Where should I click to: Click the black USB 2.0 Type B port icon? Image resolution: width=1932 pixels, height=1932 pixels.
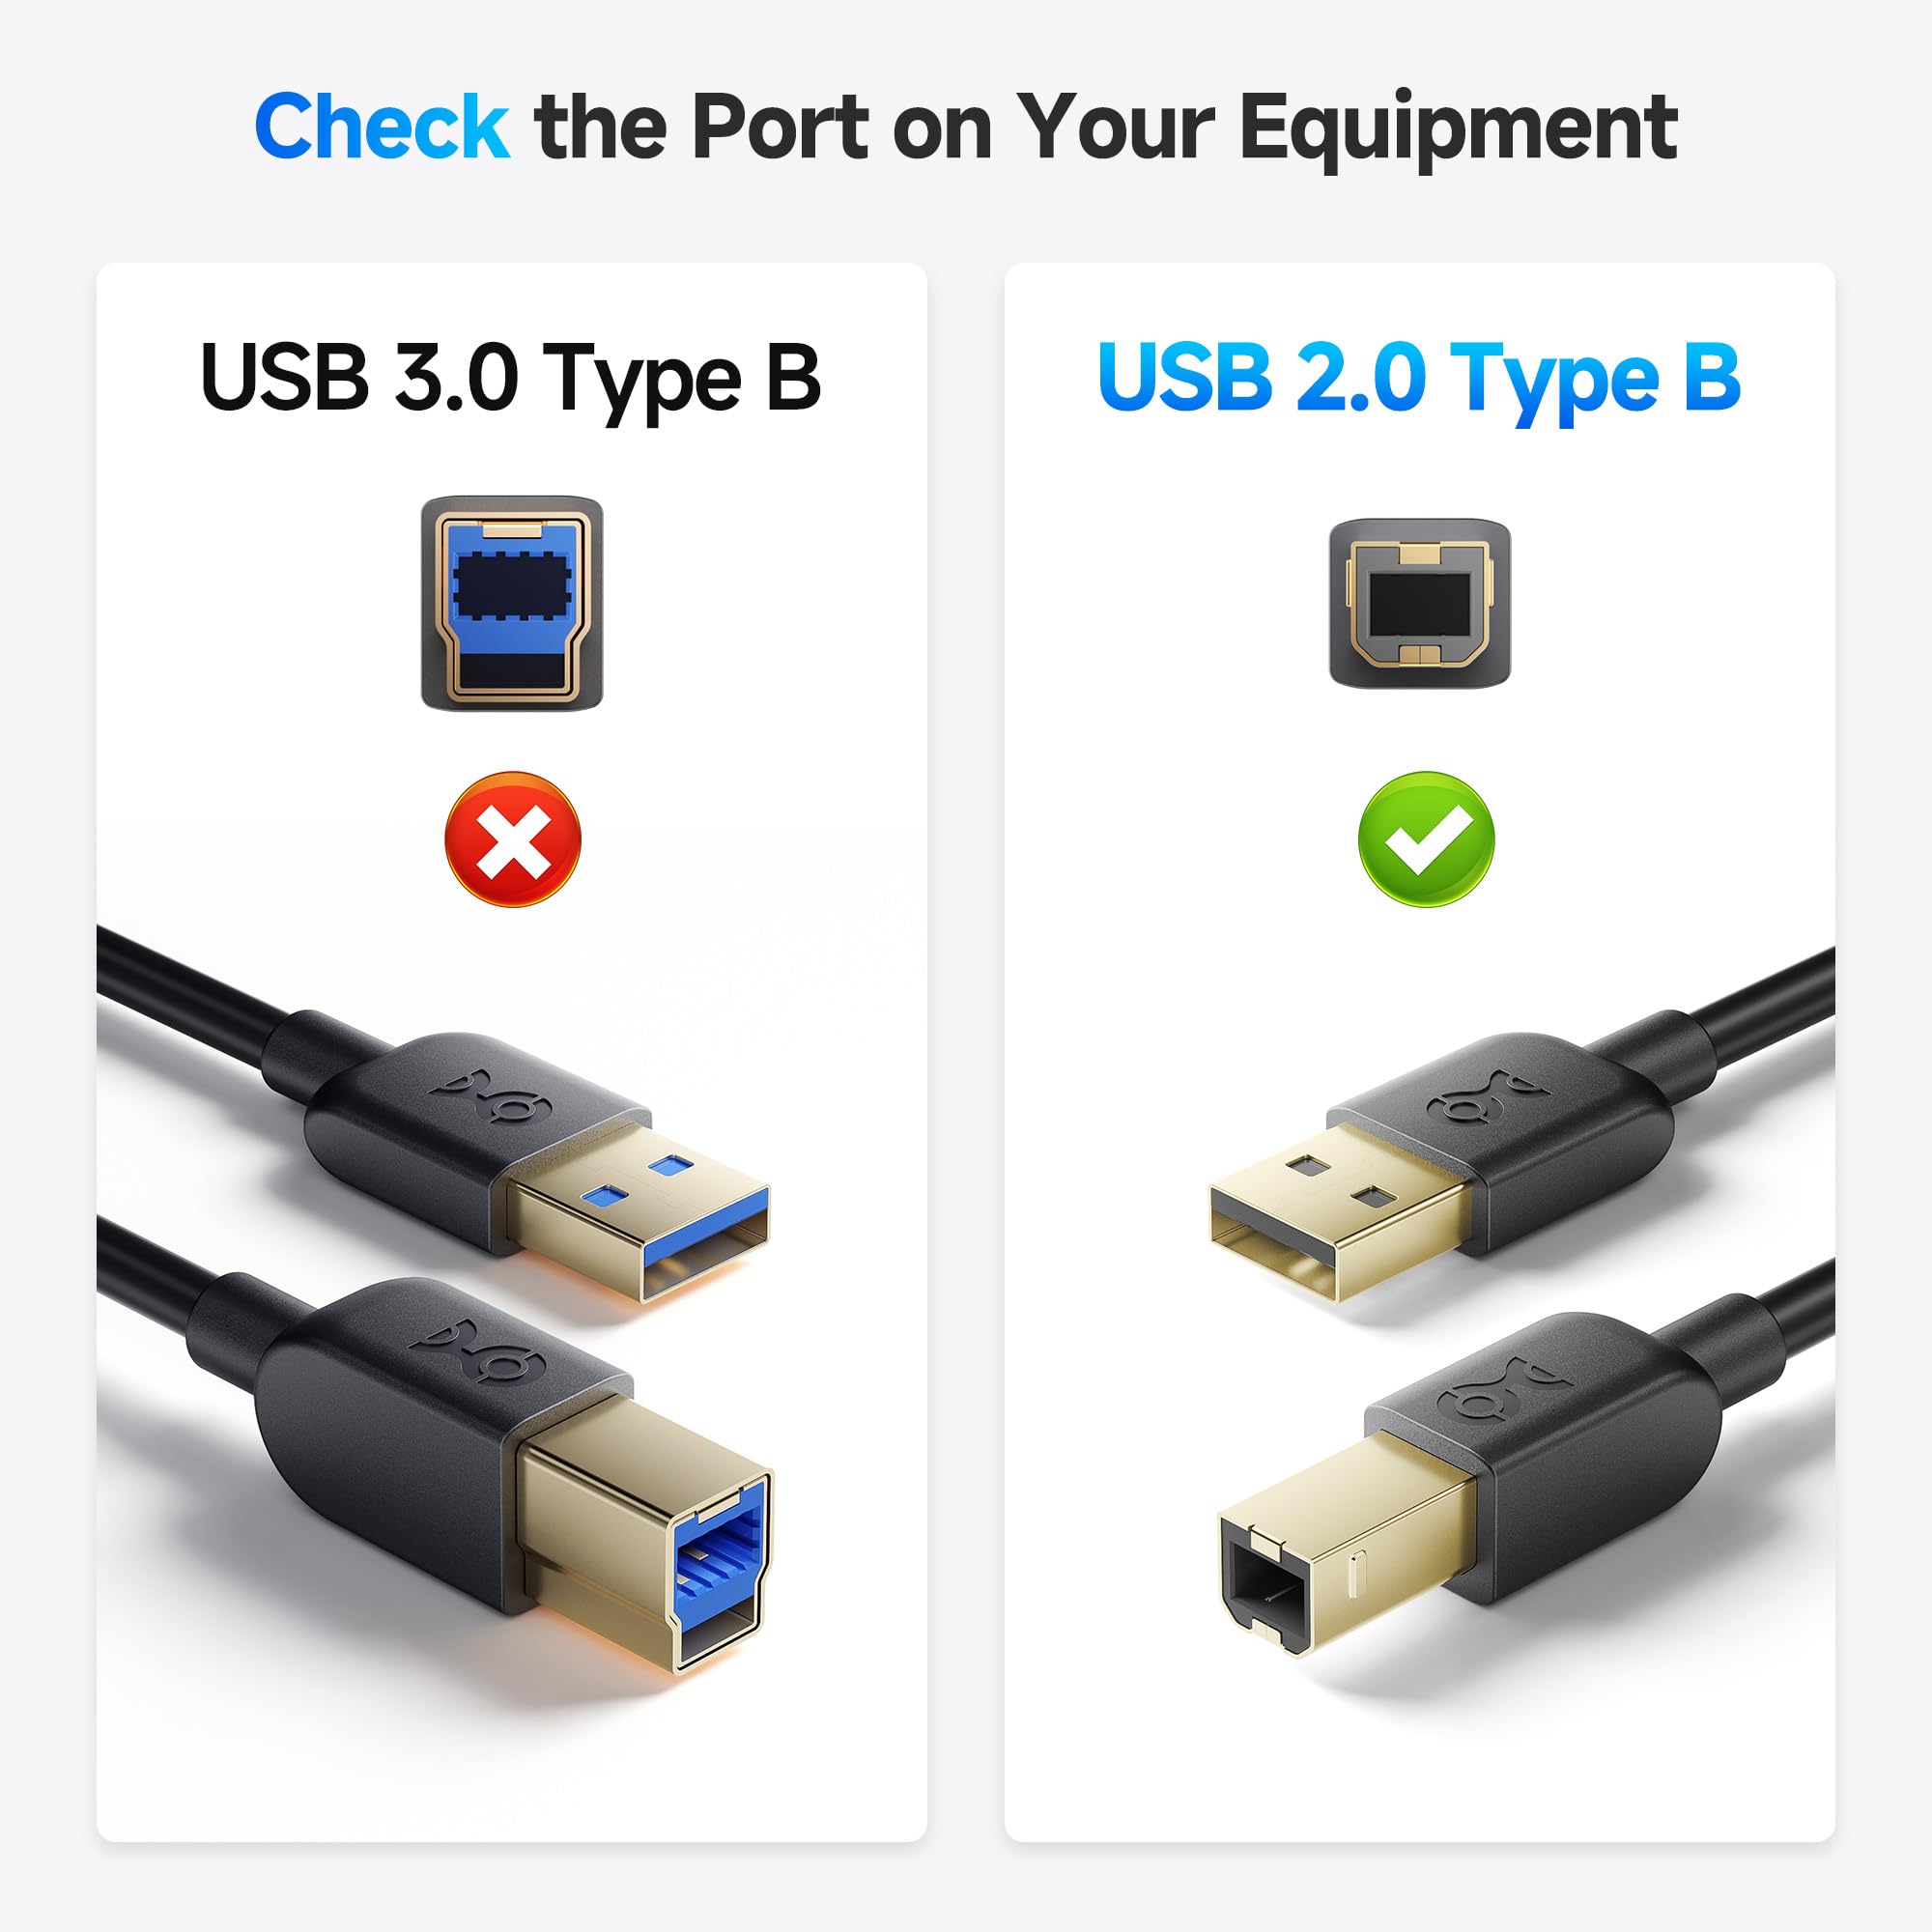pos(1419,602)
